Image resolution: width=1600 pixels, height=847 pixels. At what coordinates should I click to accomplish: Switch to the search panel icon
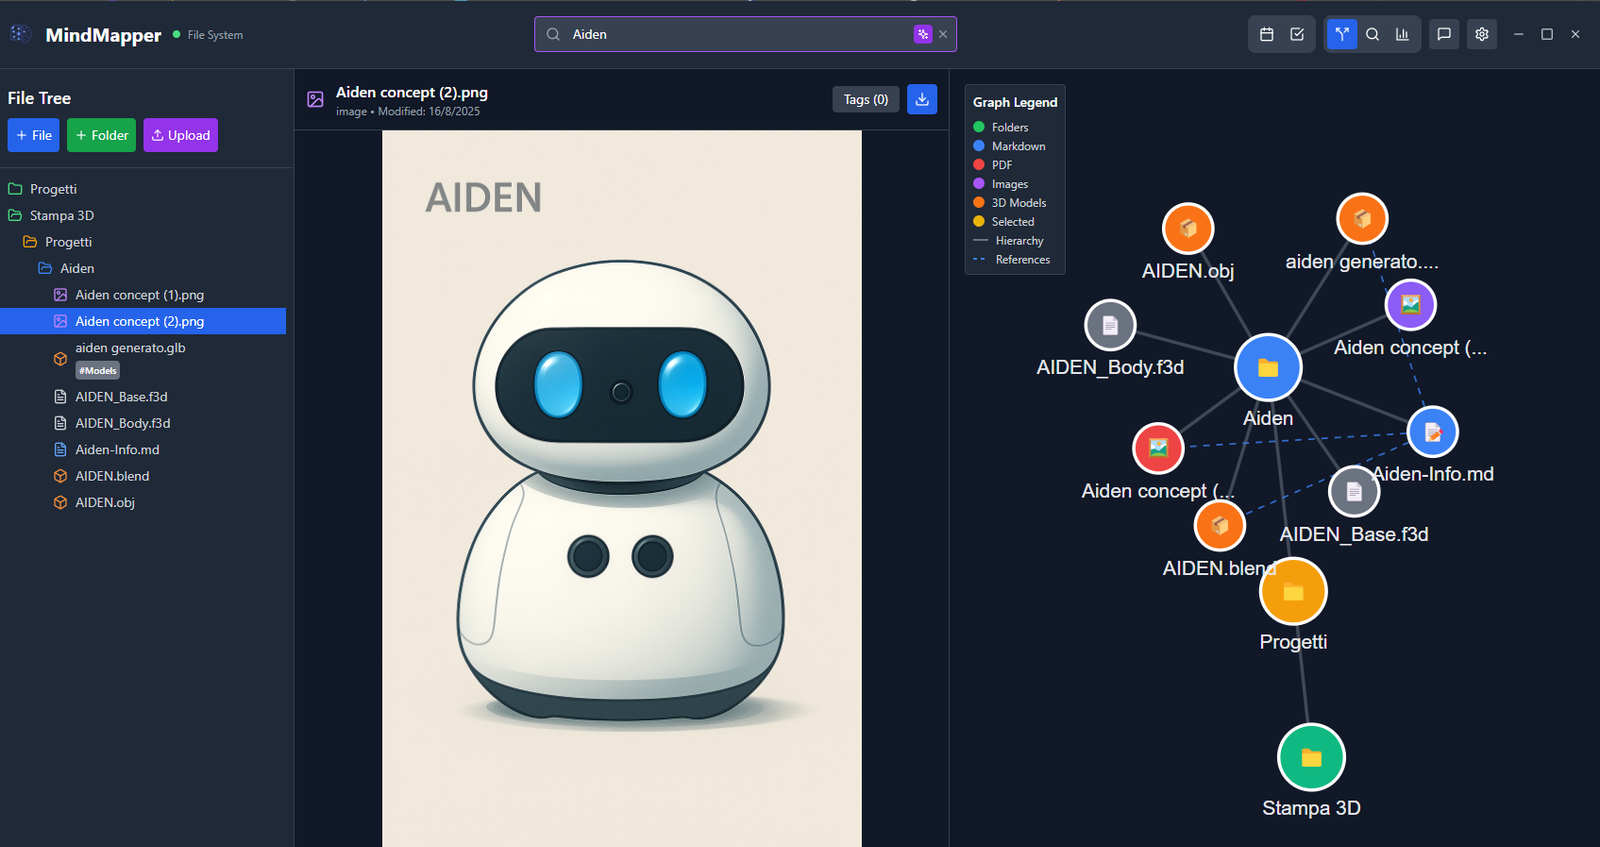1373,34
